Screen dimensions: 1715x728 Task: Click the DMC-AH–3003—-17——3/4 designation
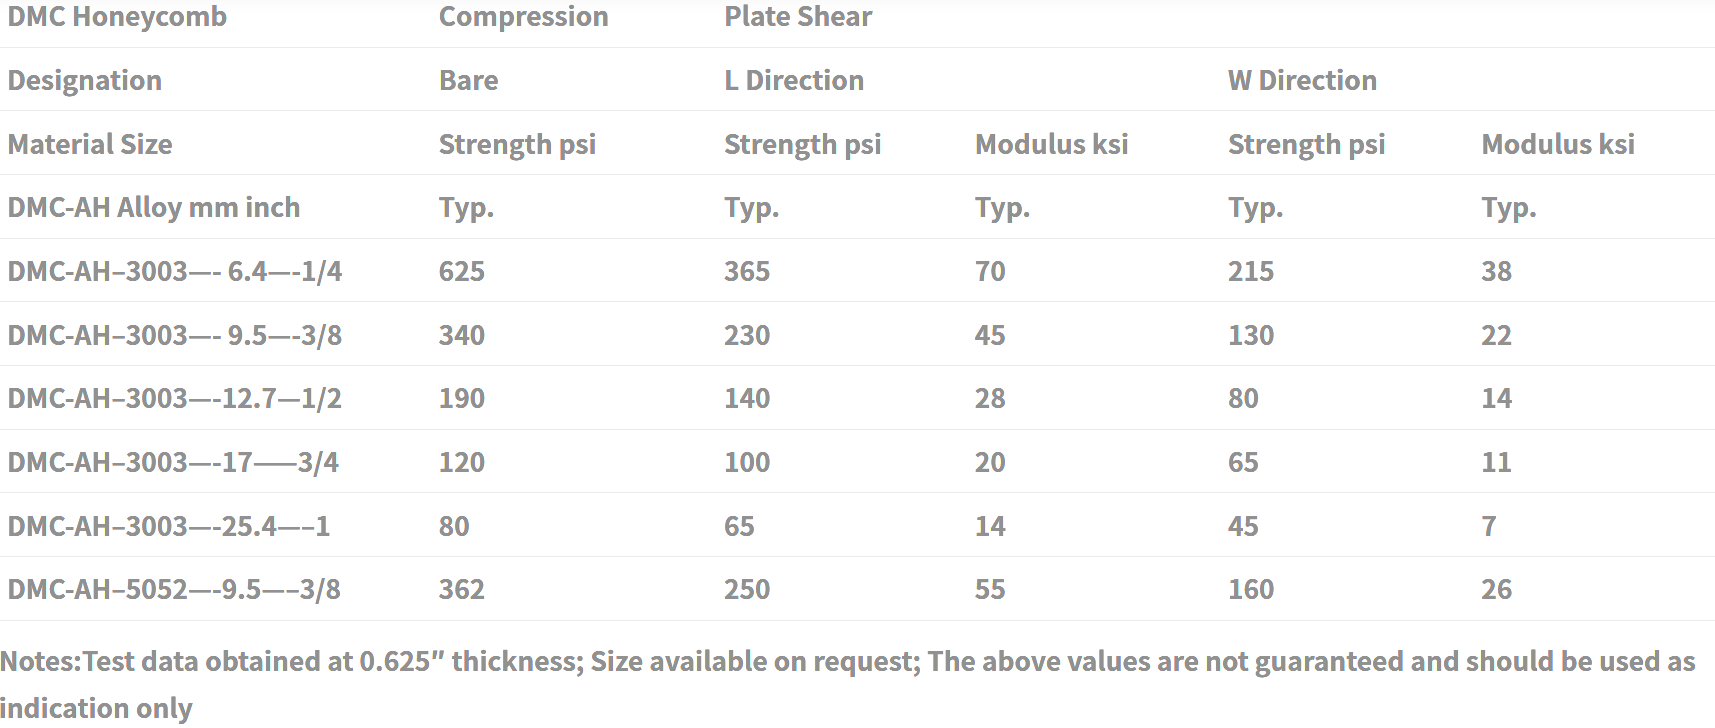pyautogui.click(x=173, y=462)
